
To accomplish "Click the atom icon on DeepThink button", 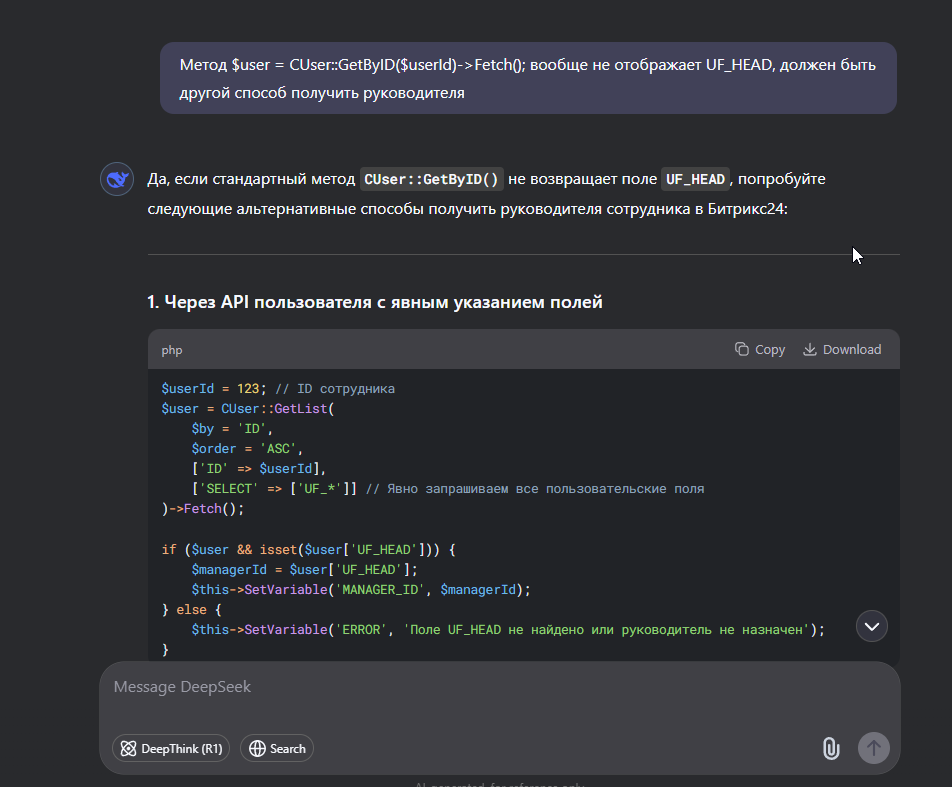I will [x=128, y=748].
